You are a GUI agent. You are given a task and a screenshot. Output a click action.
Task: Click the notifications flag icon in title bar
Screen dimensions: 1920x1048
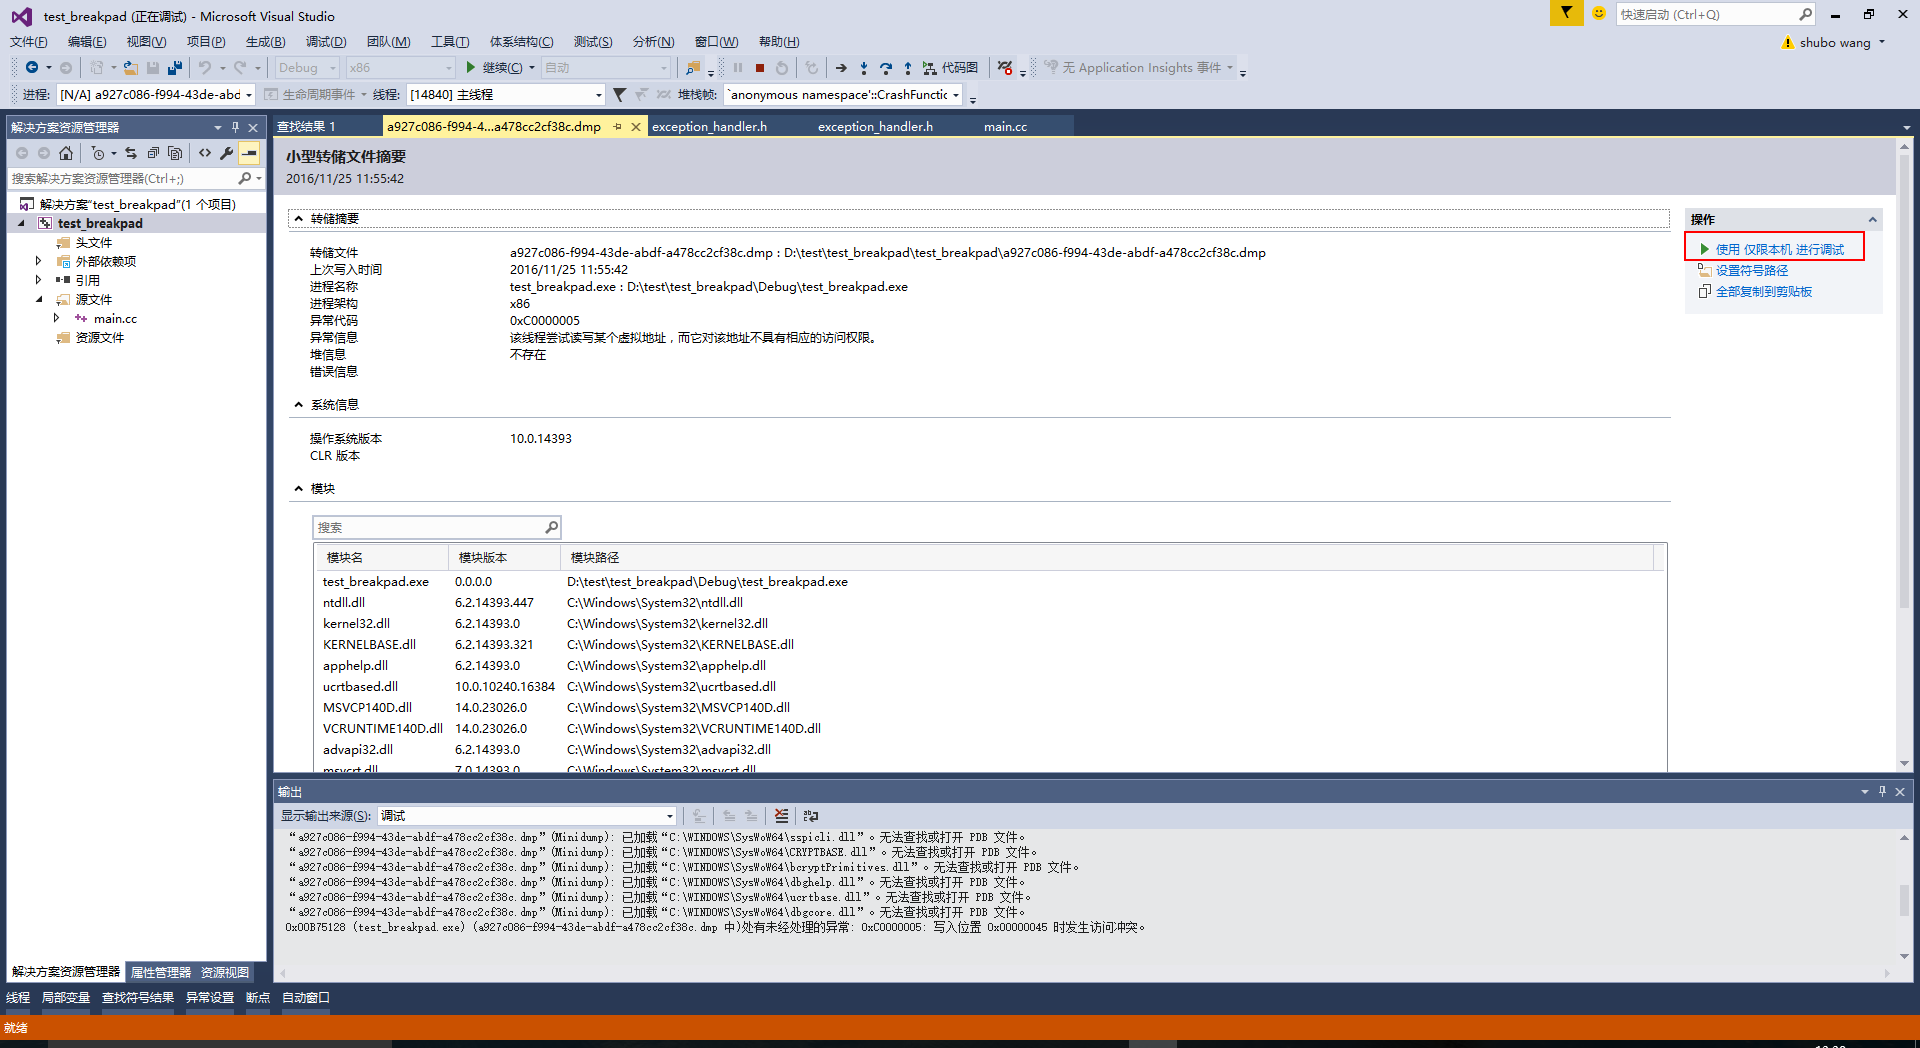(x=1566, y=13)
